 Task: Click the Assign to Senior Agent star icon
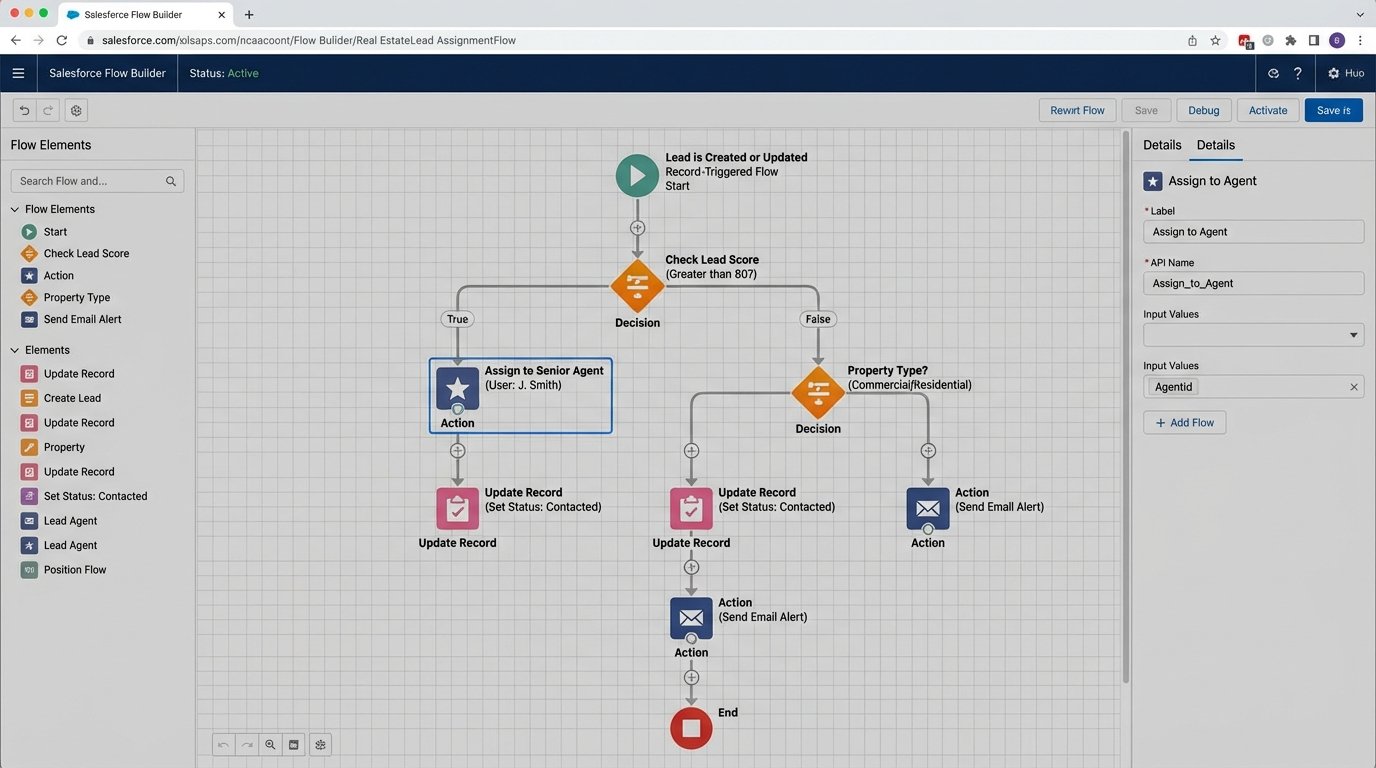[457, 389]
